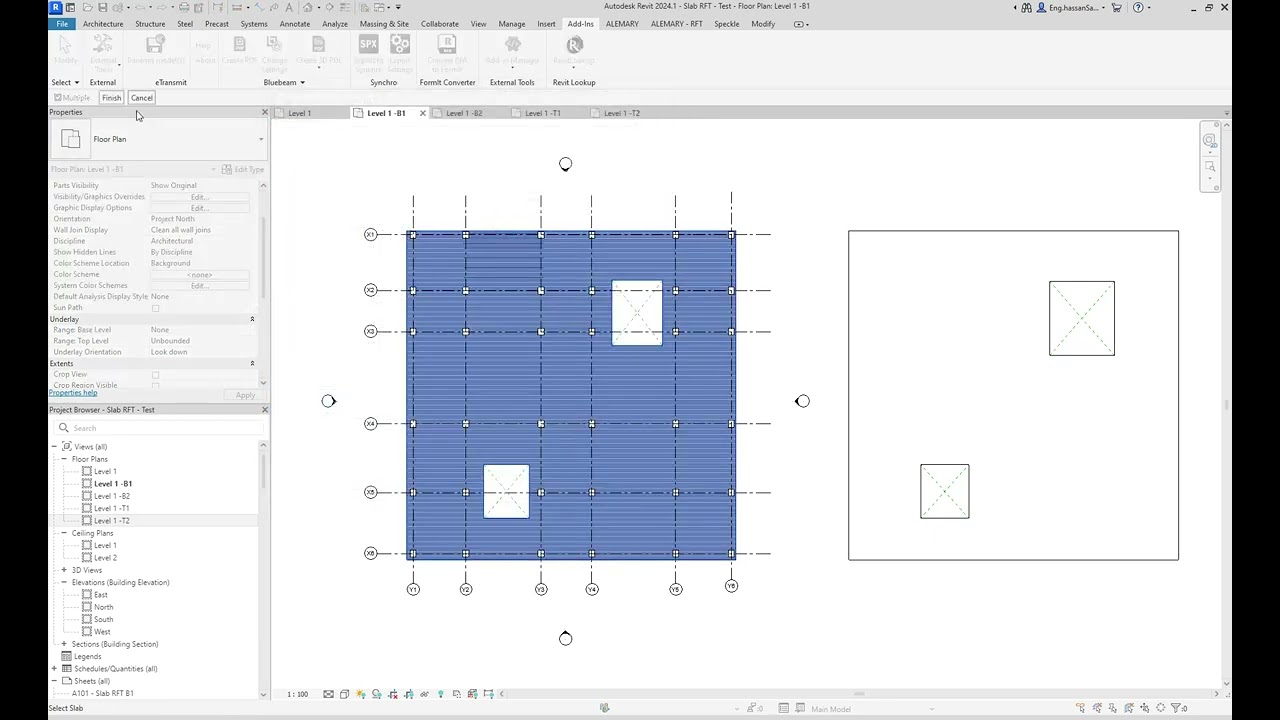
Task: Open the Structure ribbon tab
Action: coord(150,24)
